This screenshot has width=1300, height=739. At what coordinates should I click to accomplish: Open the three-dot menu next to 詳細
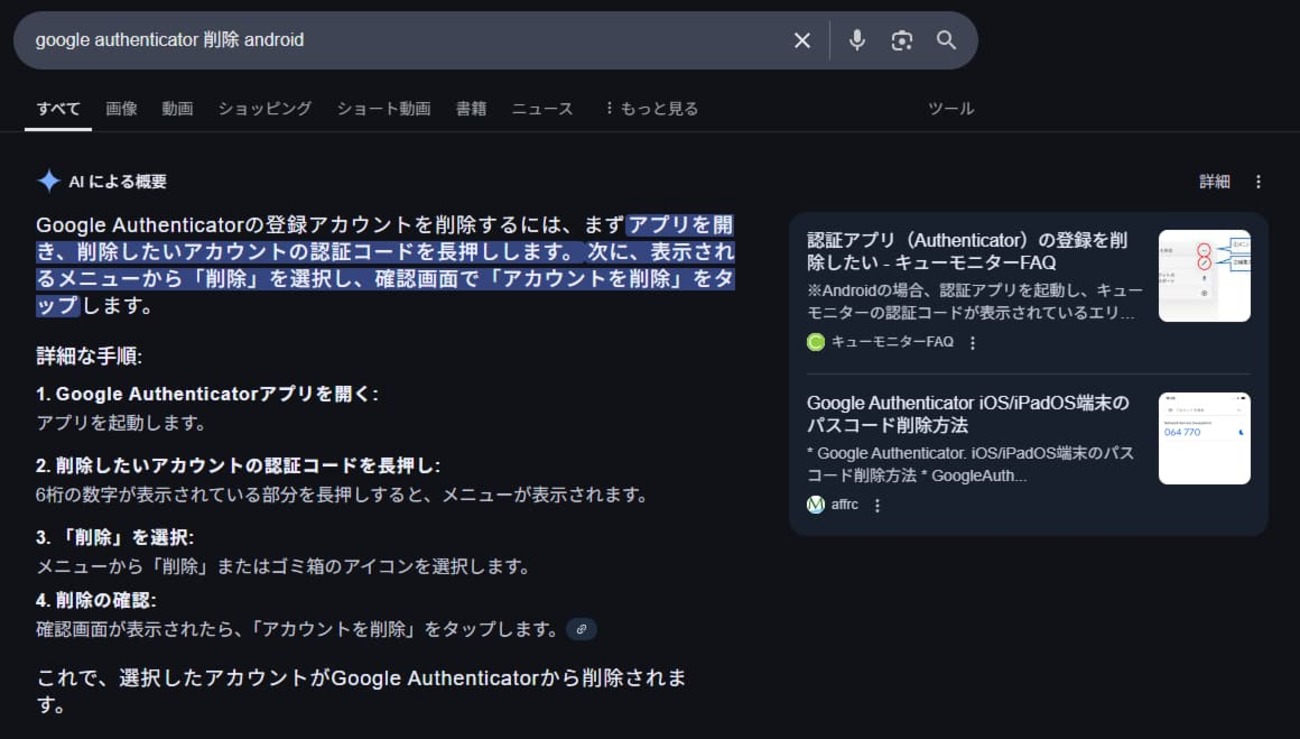1258,181
